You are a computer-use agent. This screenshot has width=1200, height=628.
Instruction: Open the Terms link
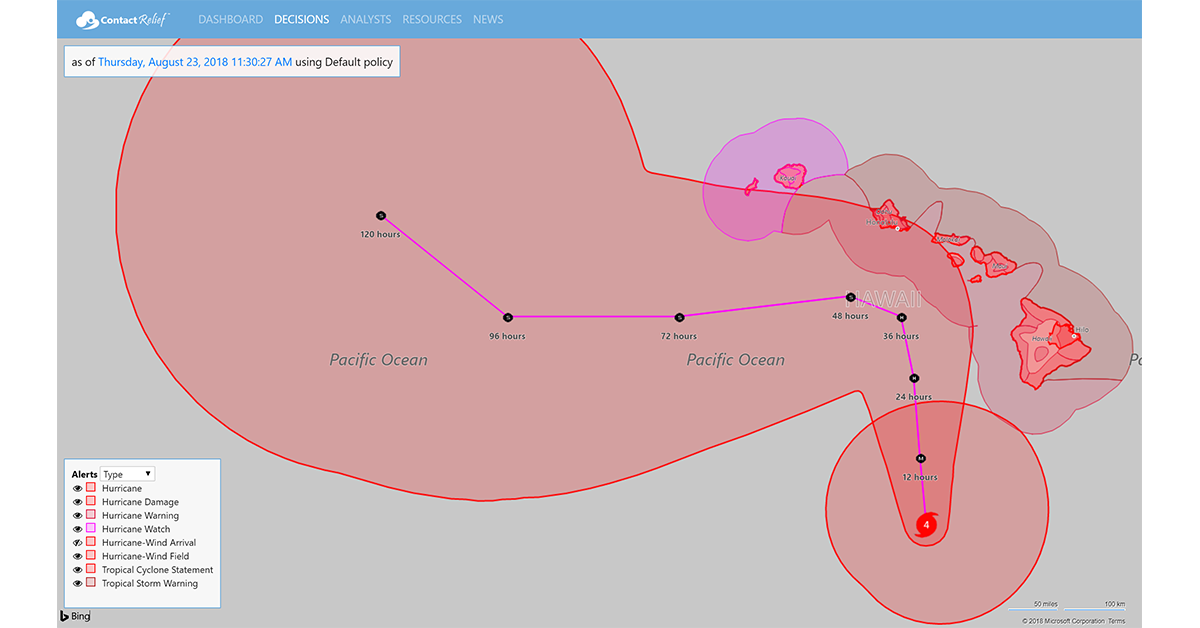[1116, 621]
